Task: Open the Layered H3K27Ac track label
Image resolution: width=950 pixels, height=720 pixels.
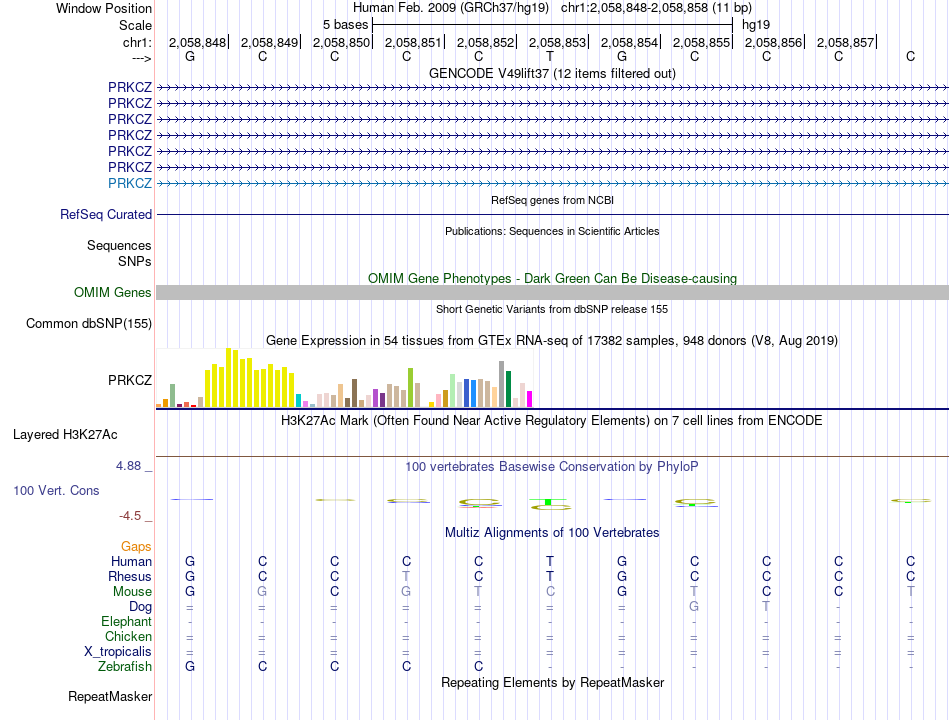Action: [65, 435]
